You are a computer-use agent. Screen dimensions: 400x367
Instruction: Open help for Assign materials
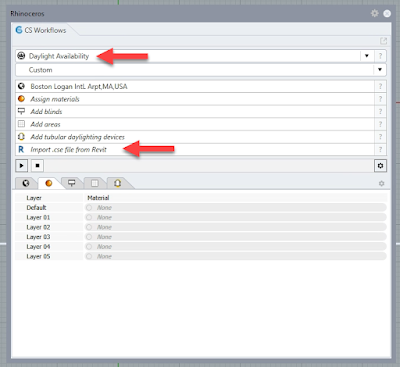tap(380, 99)
